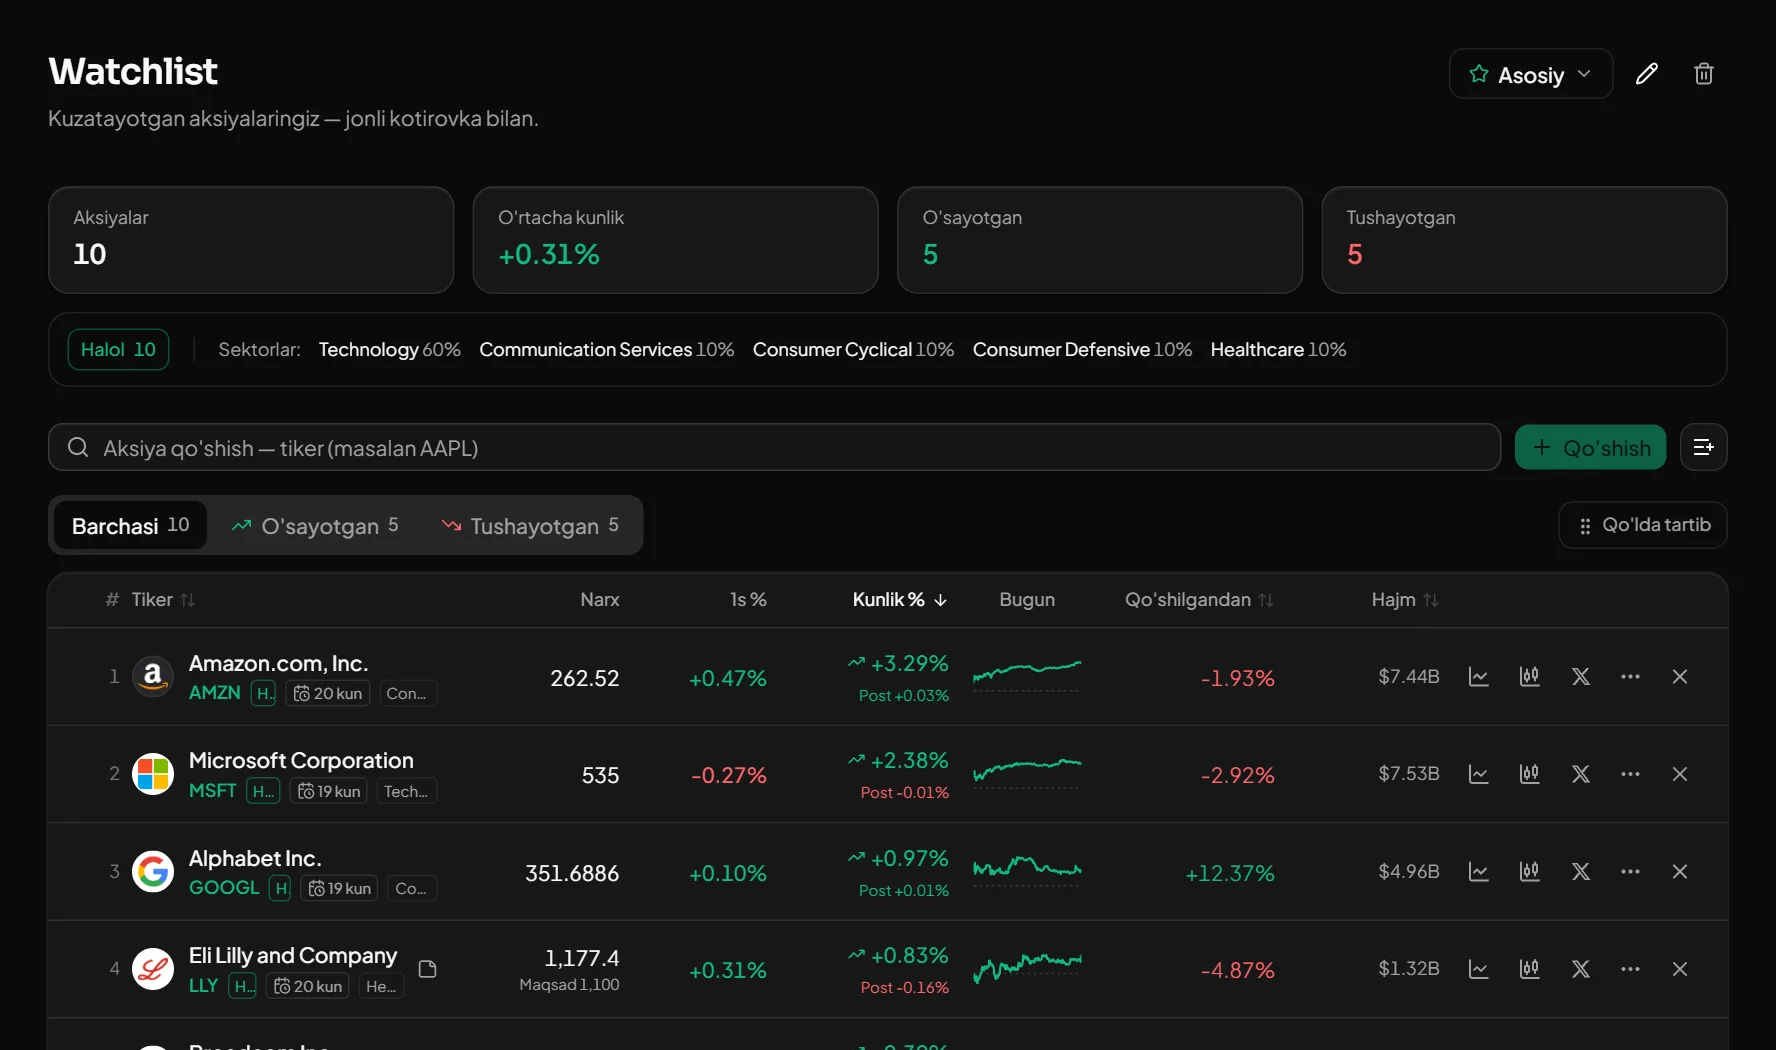
Task: Open line chart for Amazon row
Action: [x=1479, y=677]
